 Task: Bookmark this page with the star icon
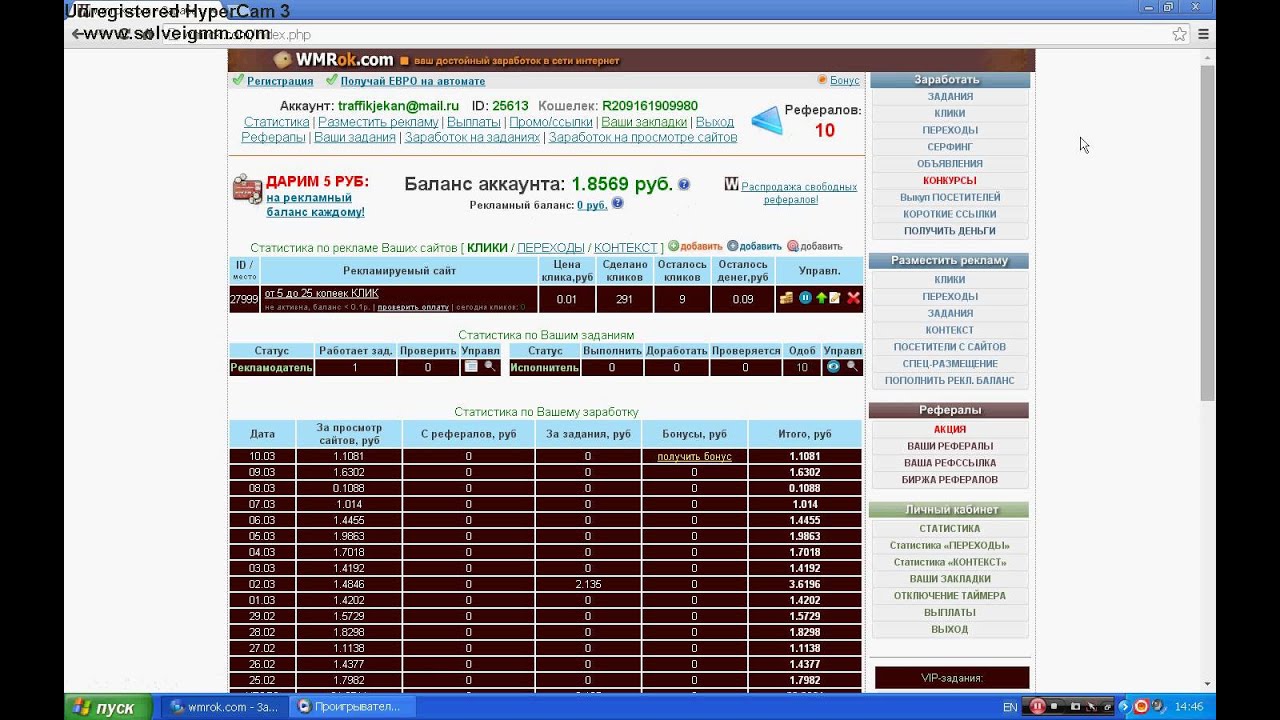pyautogui.click(x=1179, y=34)
